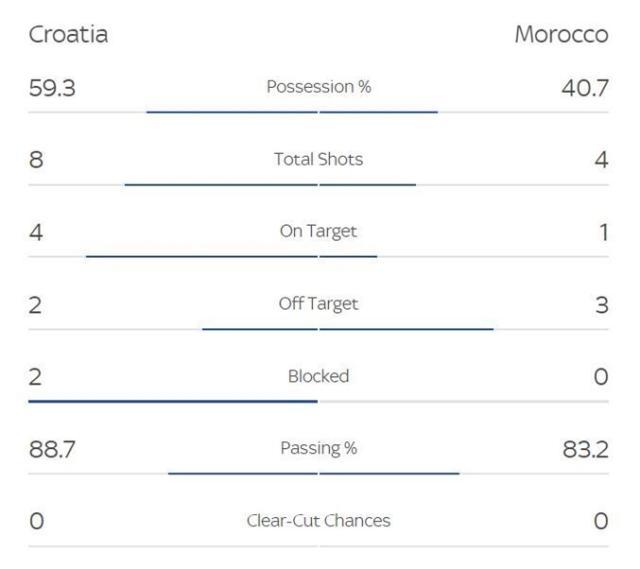
Task: Select Croatia's total shots value of 8
Action: point(36,160)
